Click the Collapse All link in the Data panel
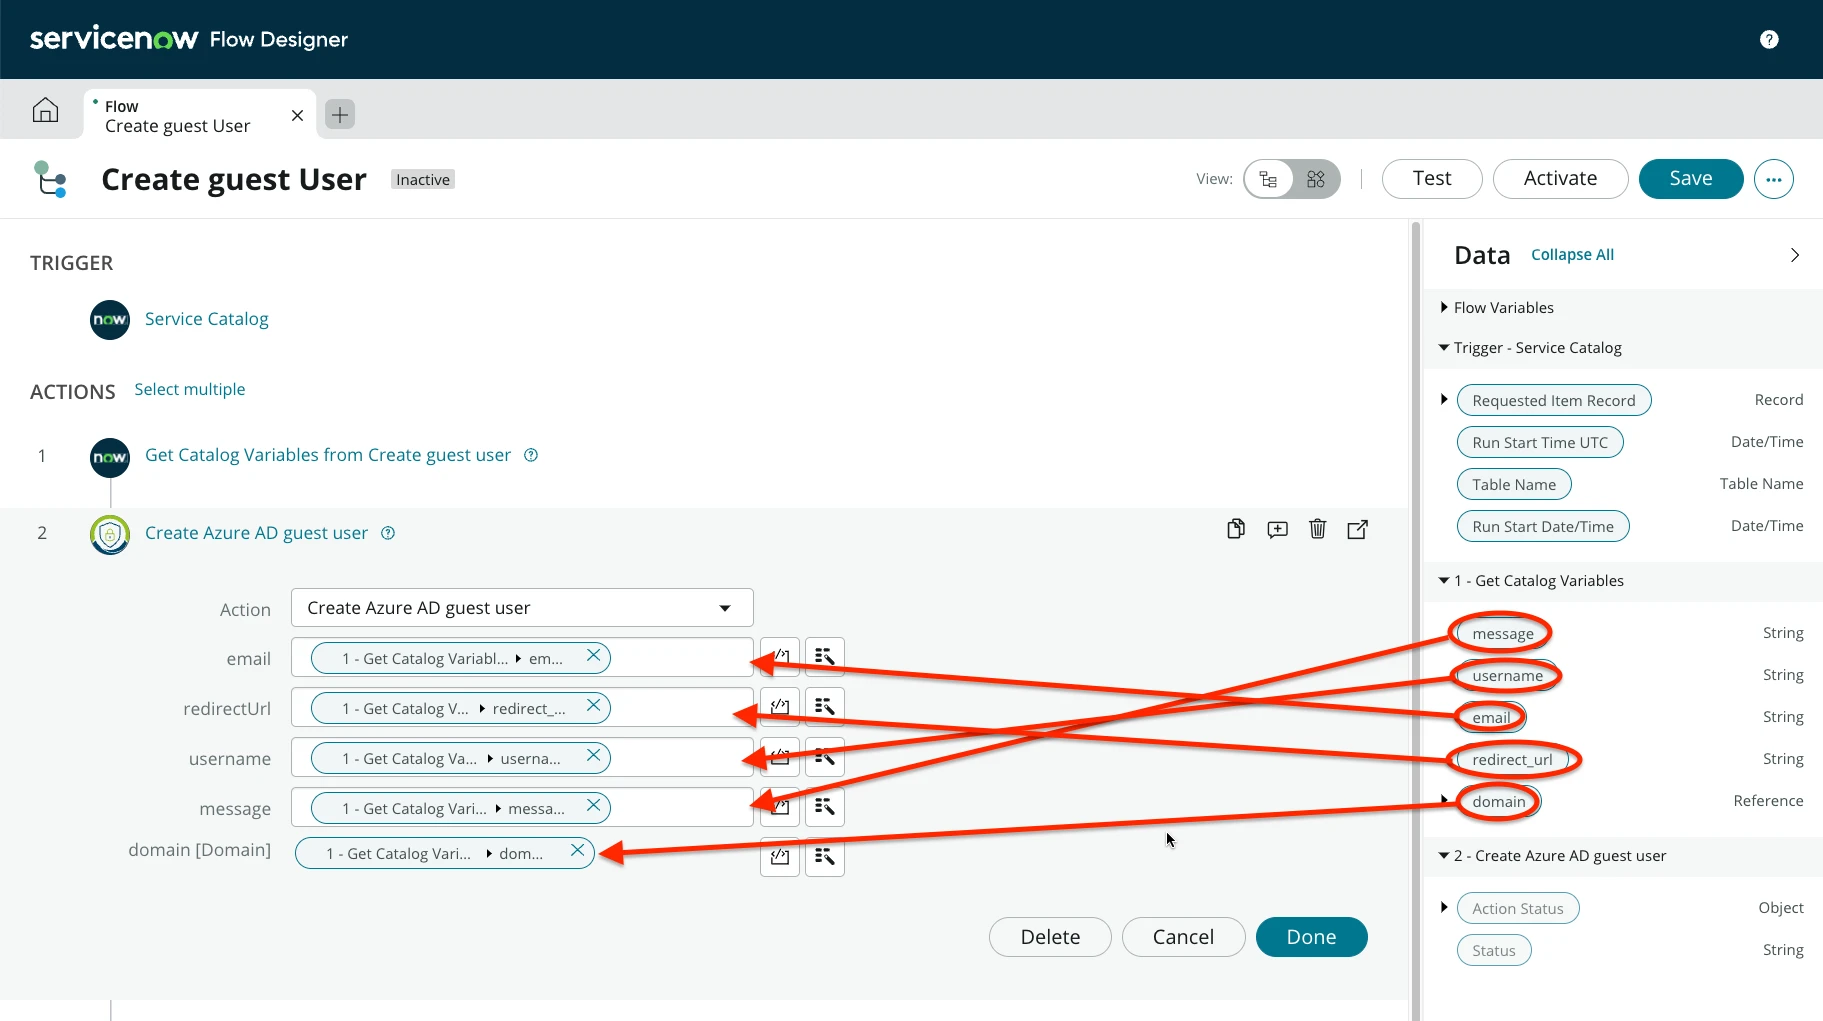The width and height of the screenshot is (1823, 1021). [x=1571, y=254]
